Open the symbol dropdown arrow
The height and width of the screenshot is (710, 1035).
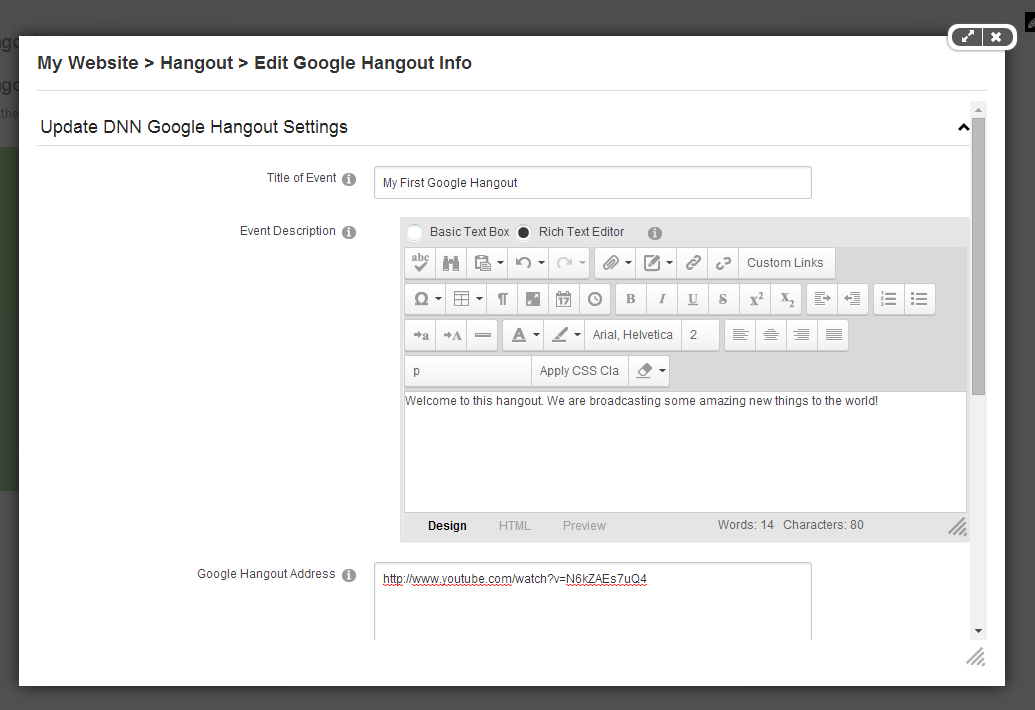pyautogui.click(x=438, y=299)
